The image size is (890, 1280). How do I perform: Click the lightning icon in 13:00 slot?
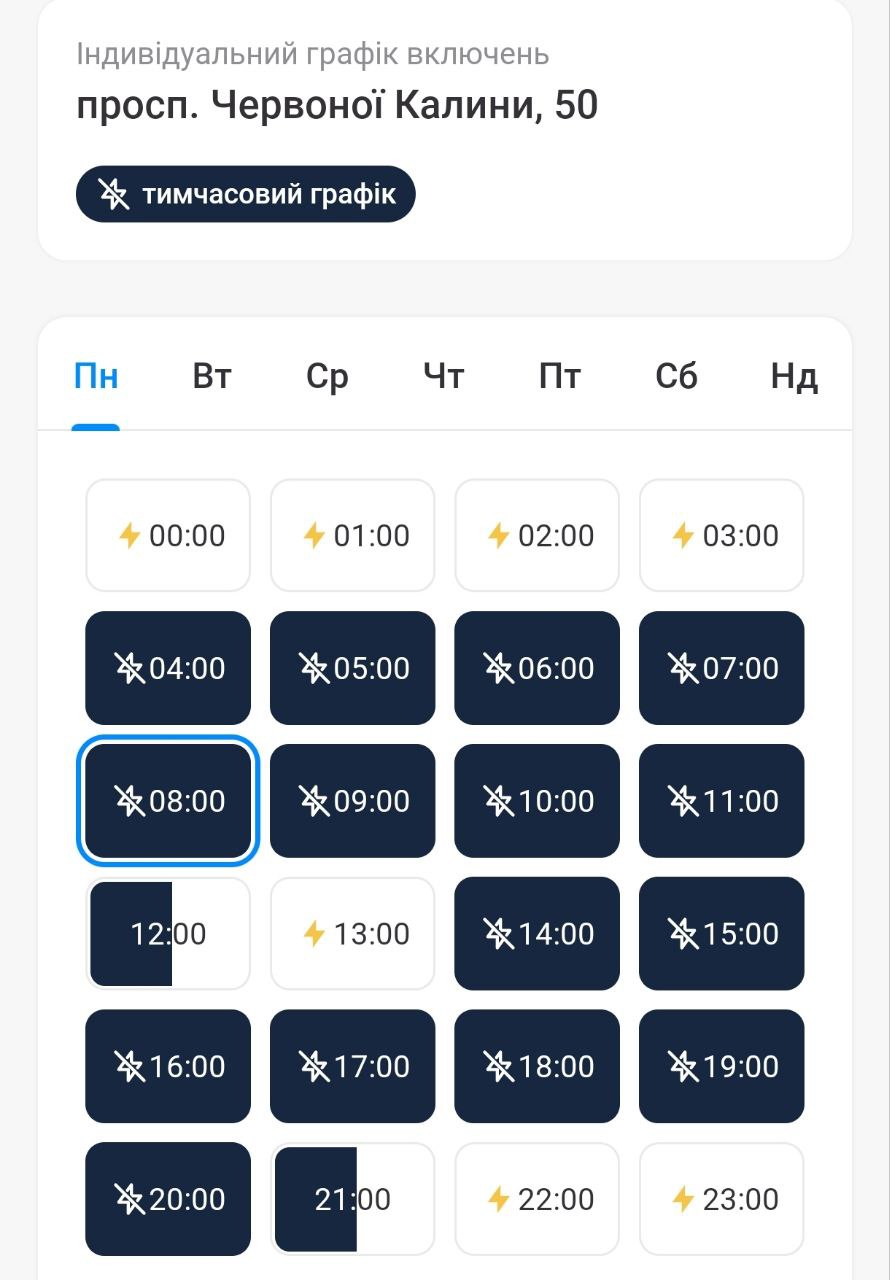pos(315,934)
